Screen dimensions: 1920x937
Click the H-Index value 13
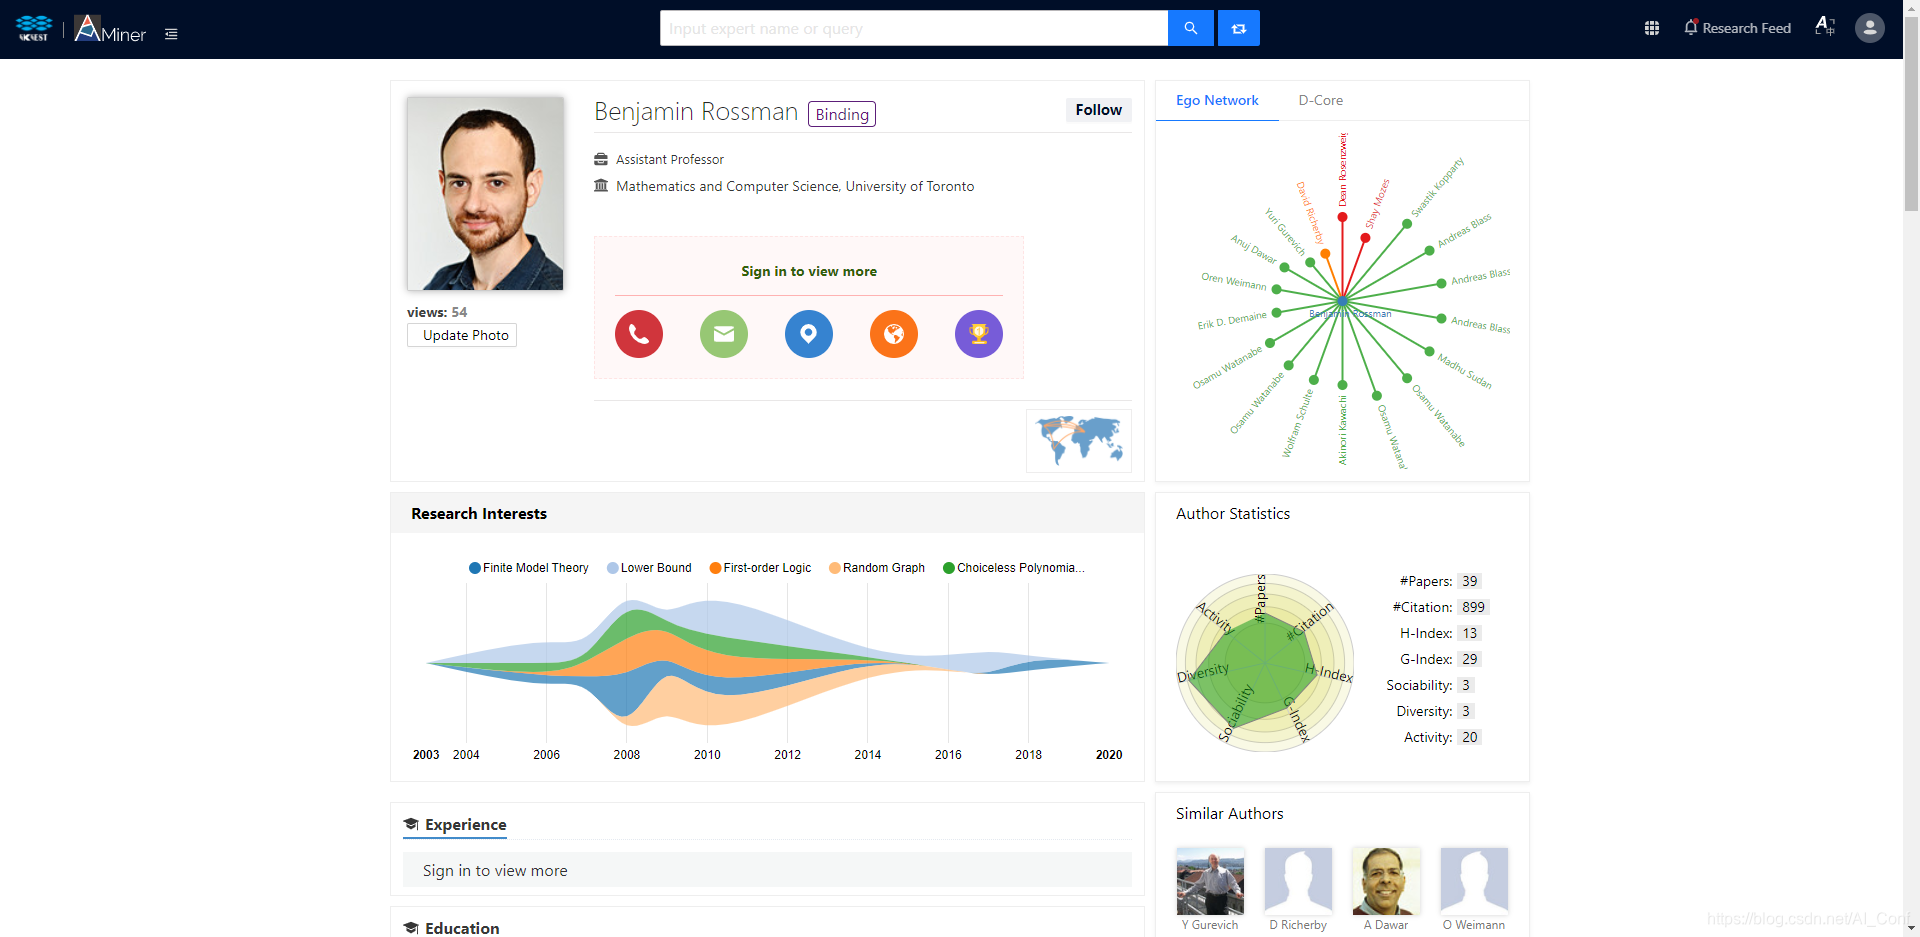[1469, 633]
